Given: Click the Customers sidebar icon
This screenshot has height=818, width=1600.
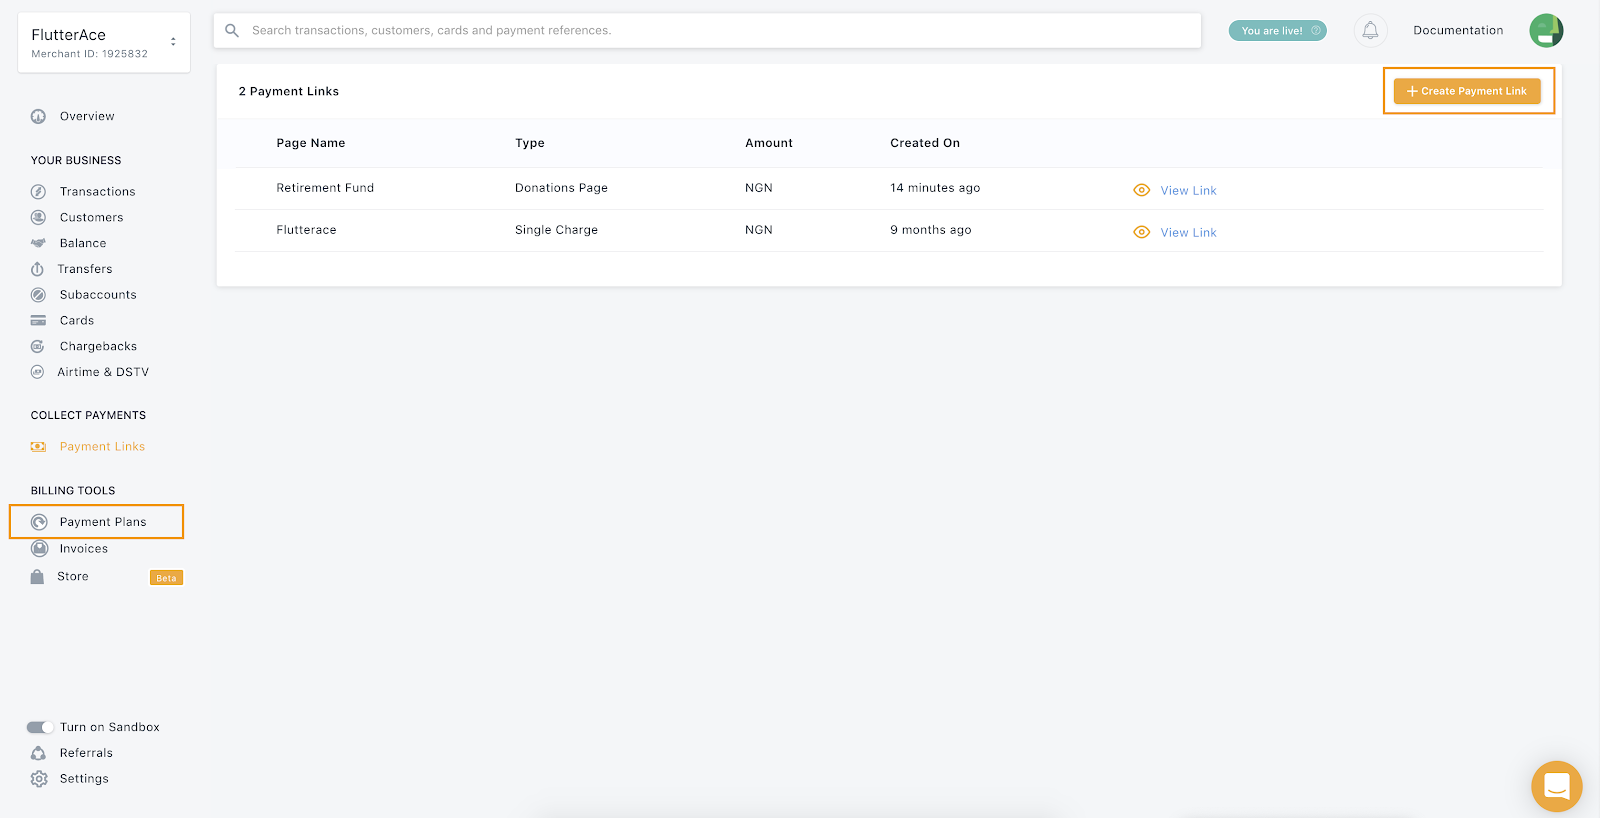Looking at the screenshot, I should tap(38, 217).
